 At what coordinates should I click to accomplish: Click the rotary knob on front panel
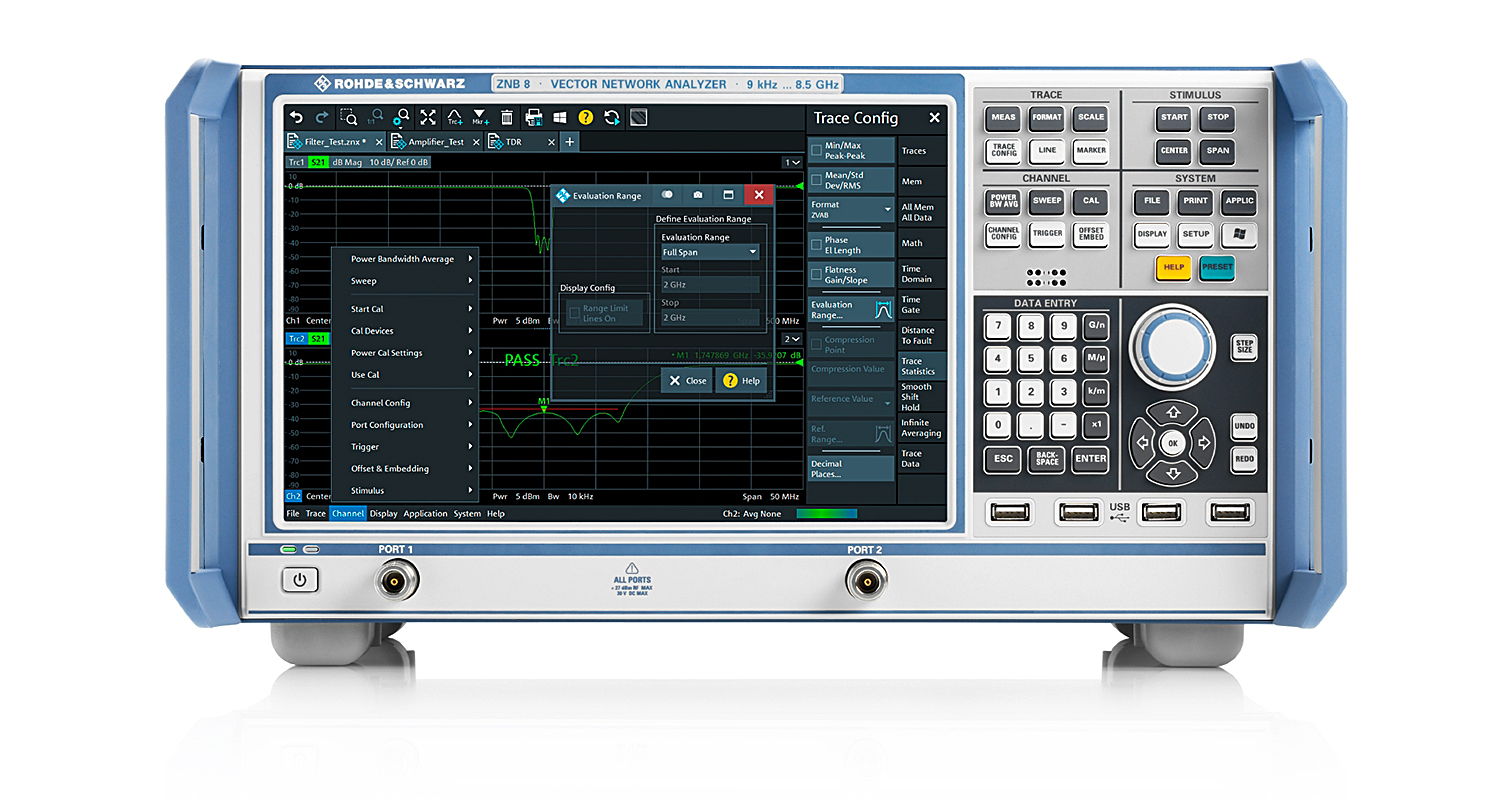click(1173, 348)
